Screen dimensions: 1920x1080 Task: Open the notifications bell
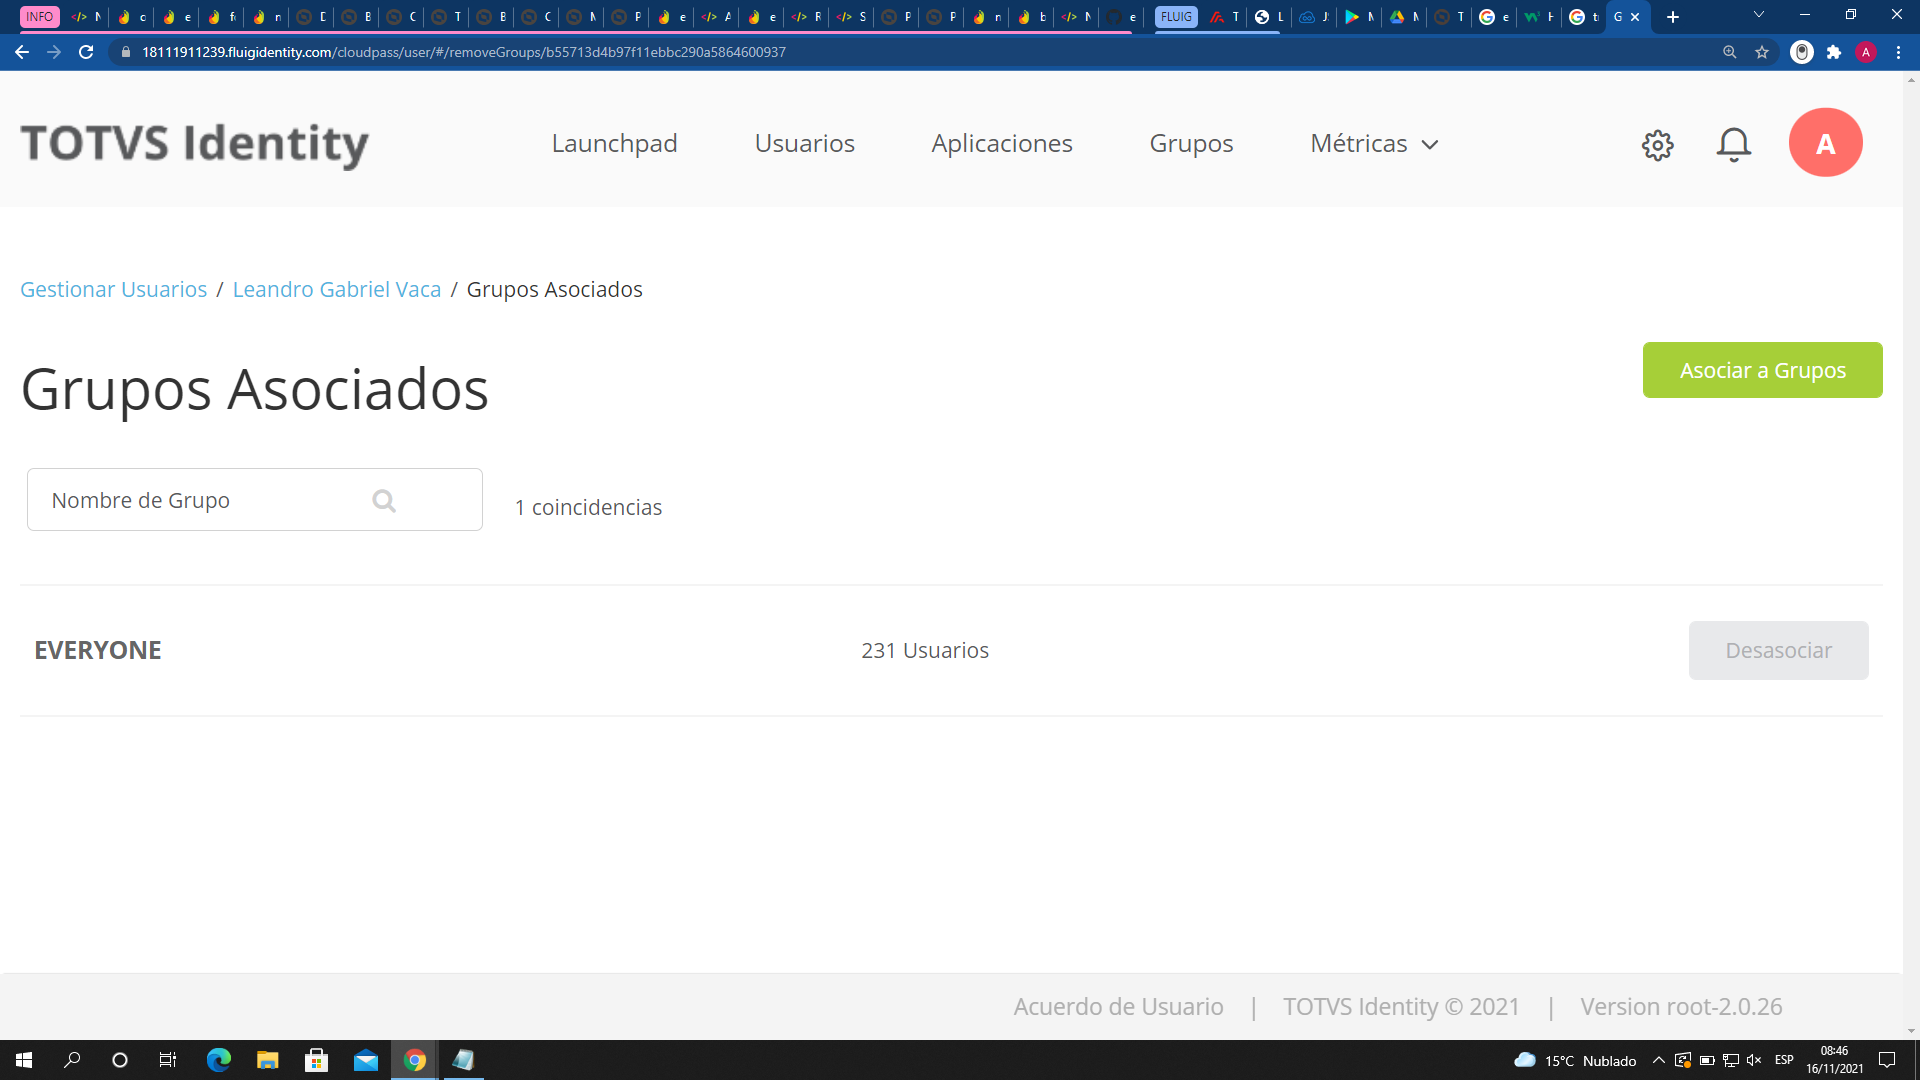tap(1733, 145)
